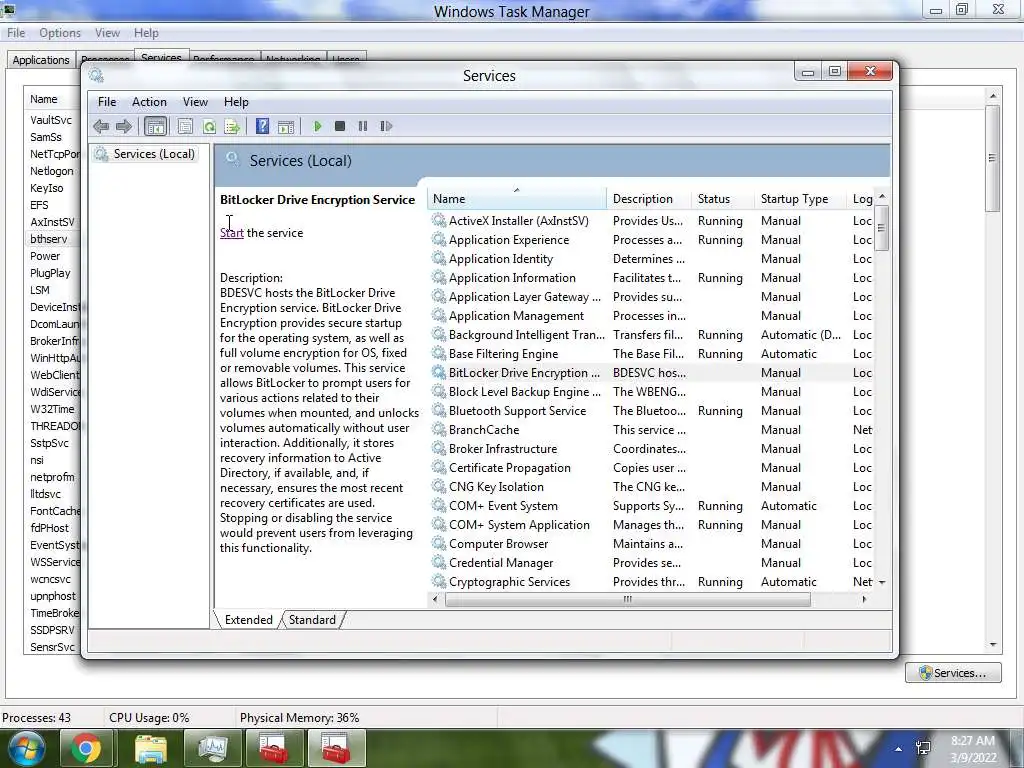Open Chrome from the taskbar

[87, 748]
